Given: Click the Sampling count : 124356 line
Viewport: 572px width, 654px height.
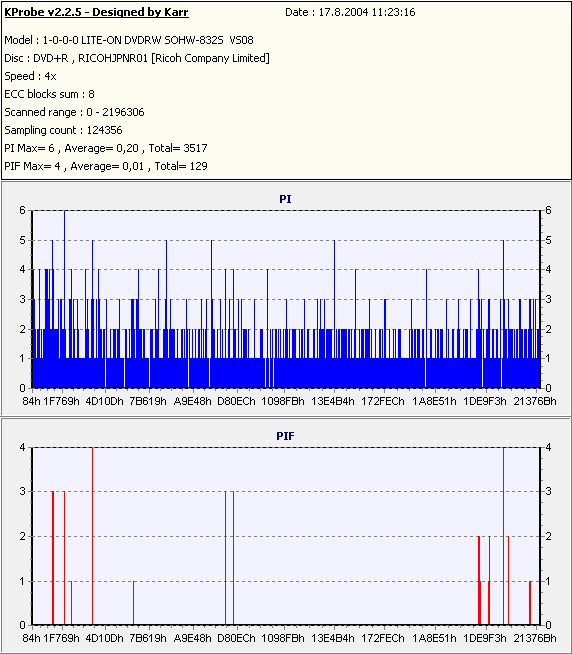Looking at the screenshot, I should (x=63, y=130).
